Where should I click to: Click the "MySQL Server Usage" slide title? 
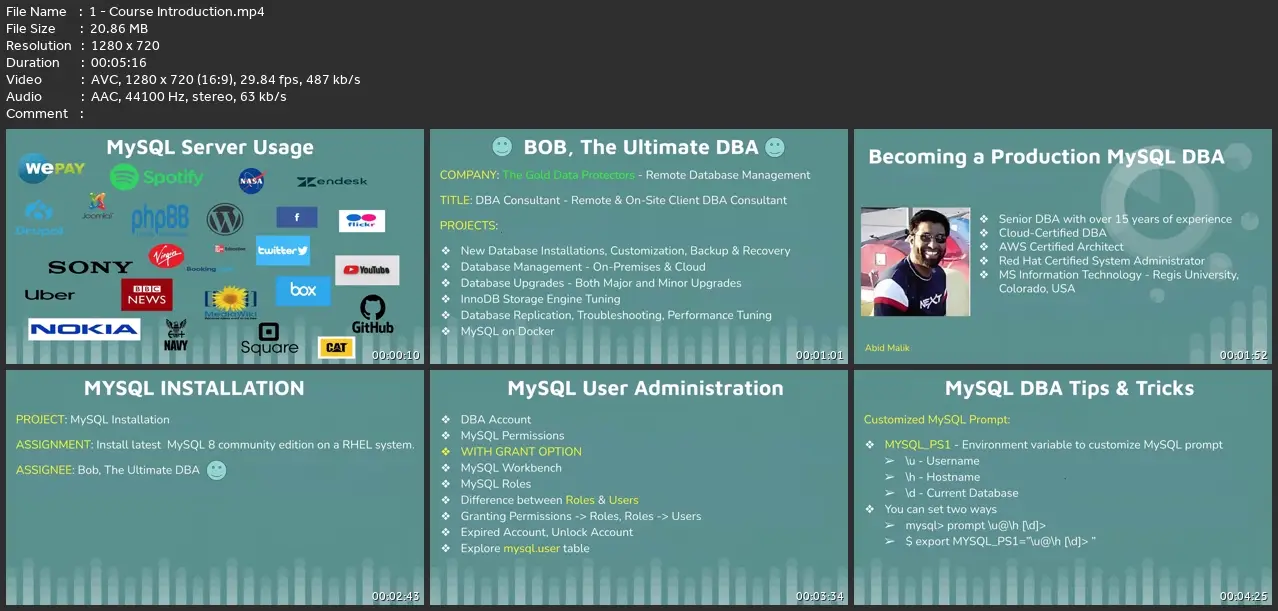(210, 147)
